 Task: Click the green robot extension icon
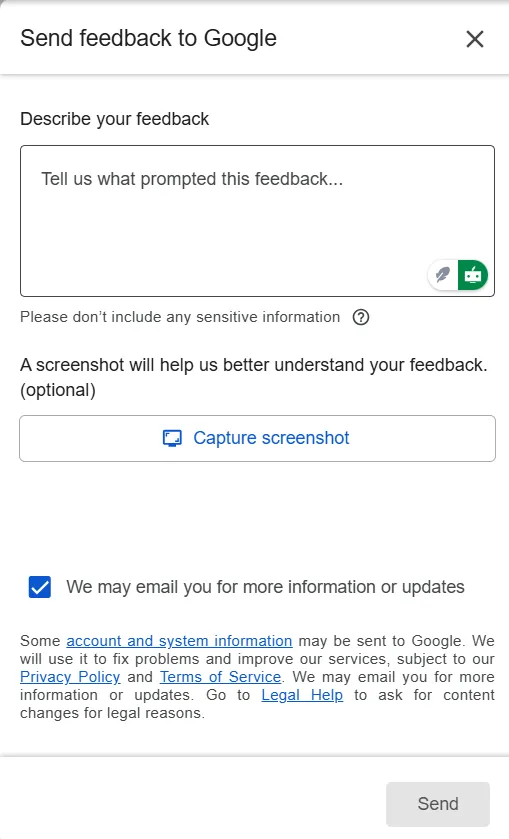(x=473, y=275)
